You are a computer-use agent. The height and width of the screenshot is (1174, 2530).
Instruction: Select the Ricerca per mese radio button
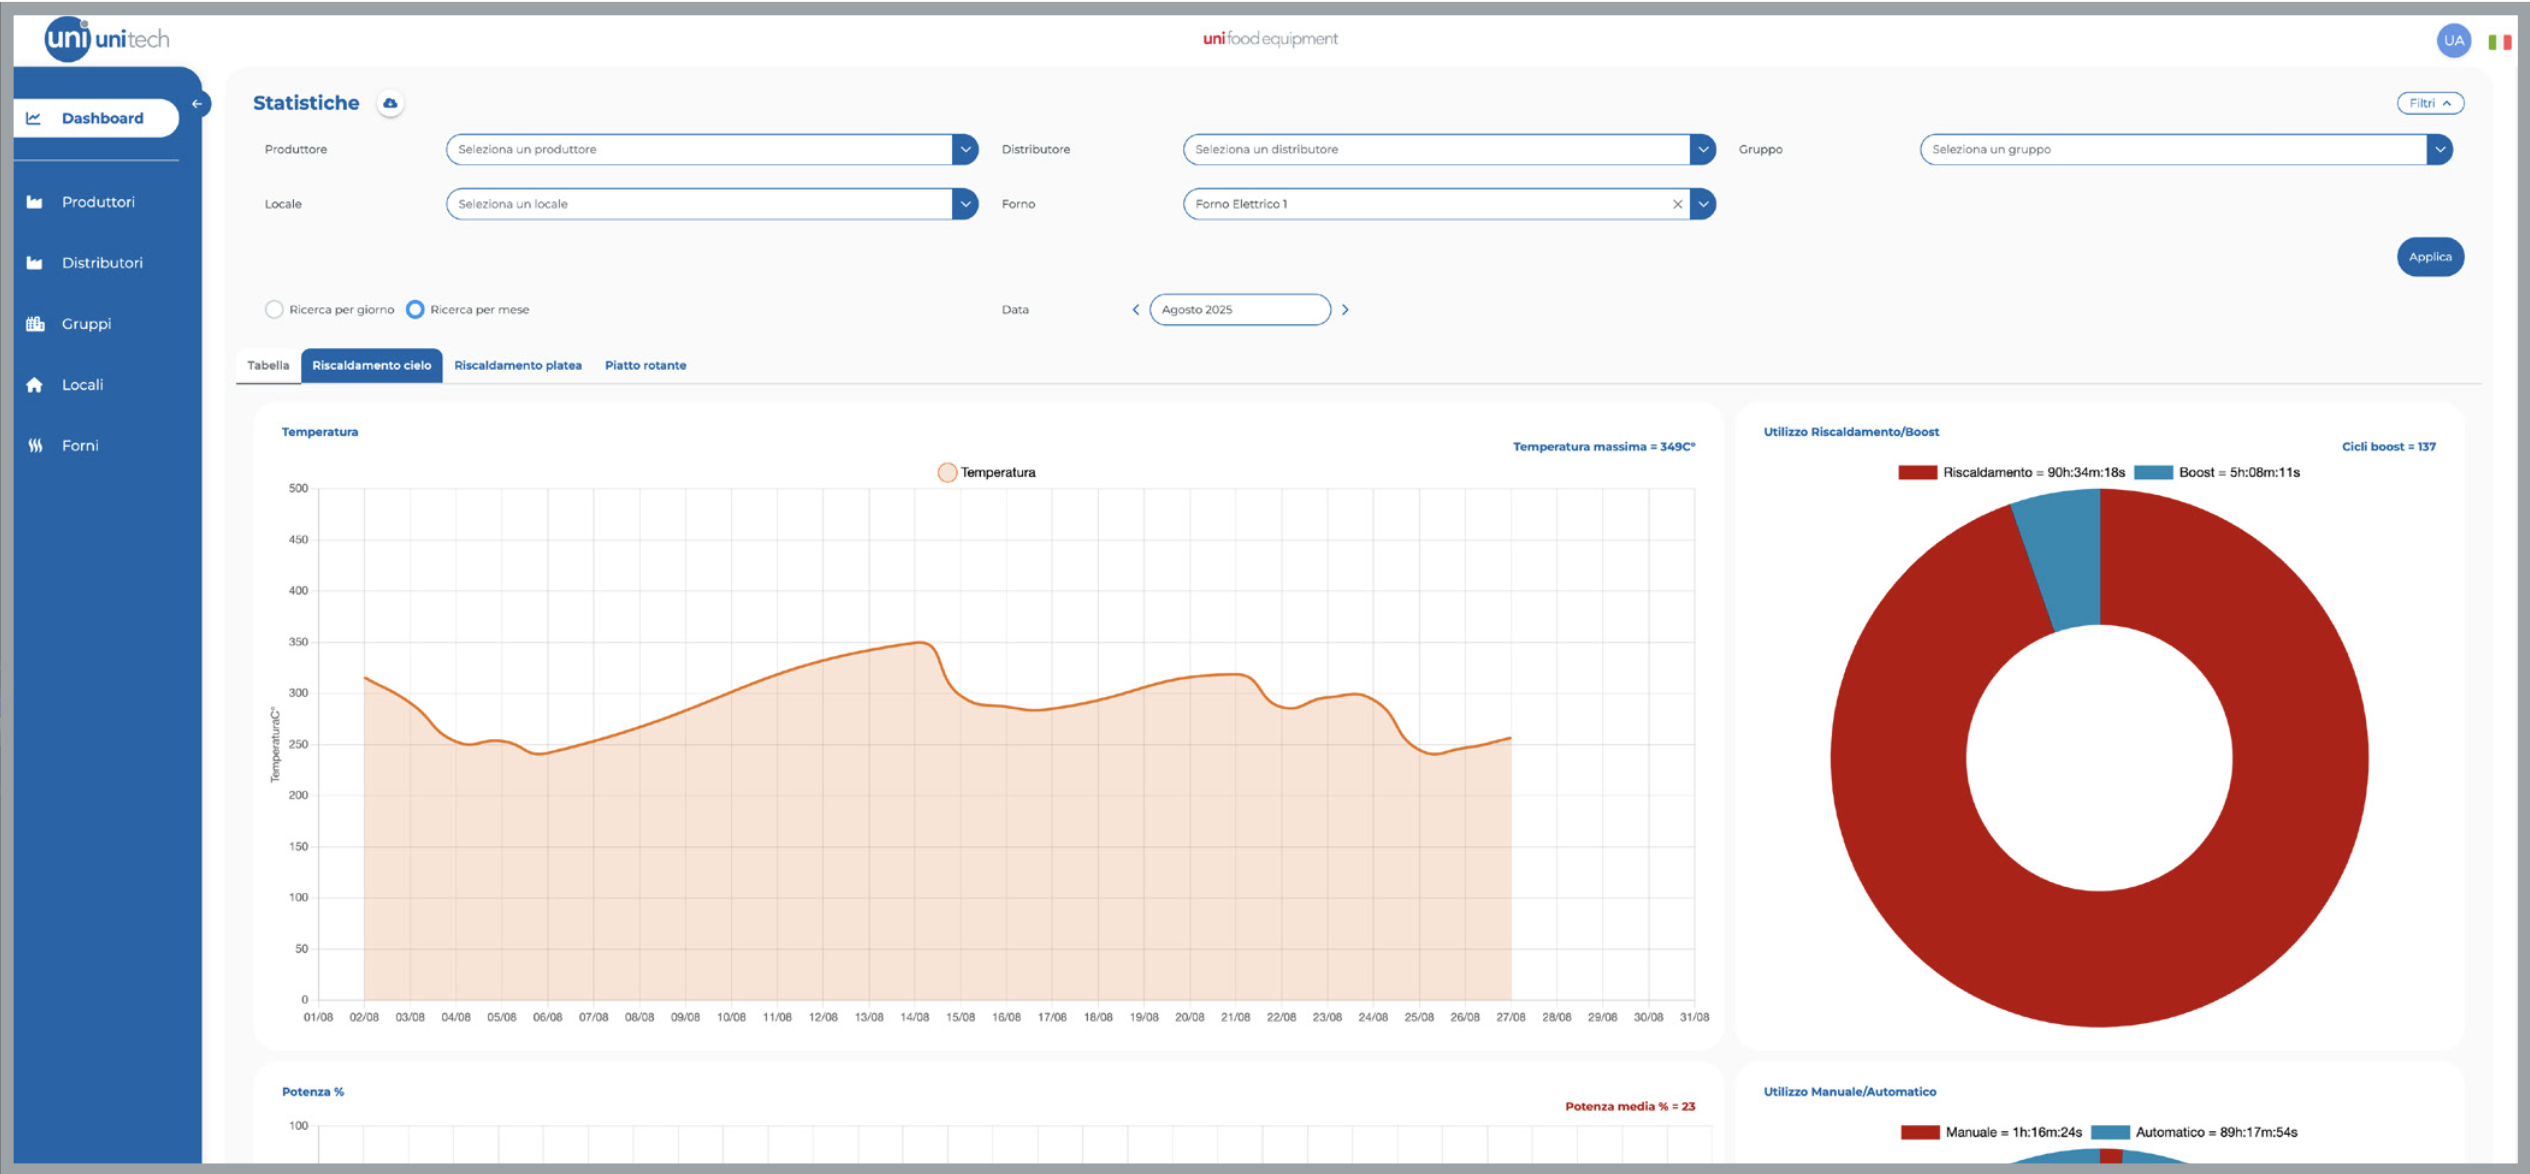coord(415,310)
